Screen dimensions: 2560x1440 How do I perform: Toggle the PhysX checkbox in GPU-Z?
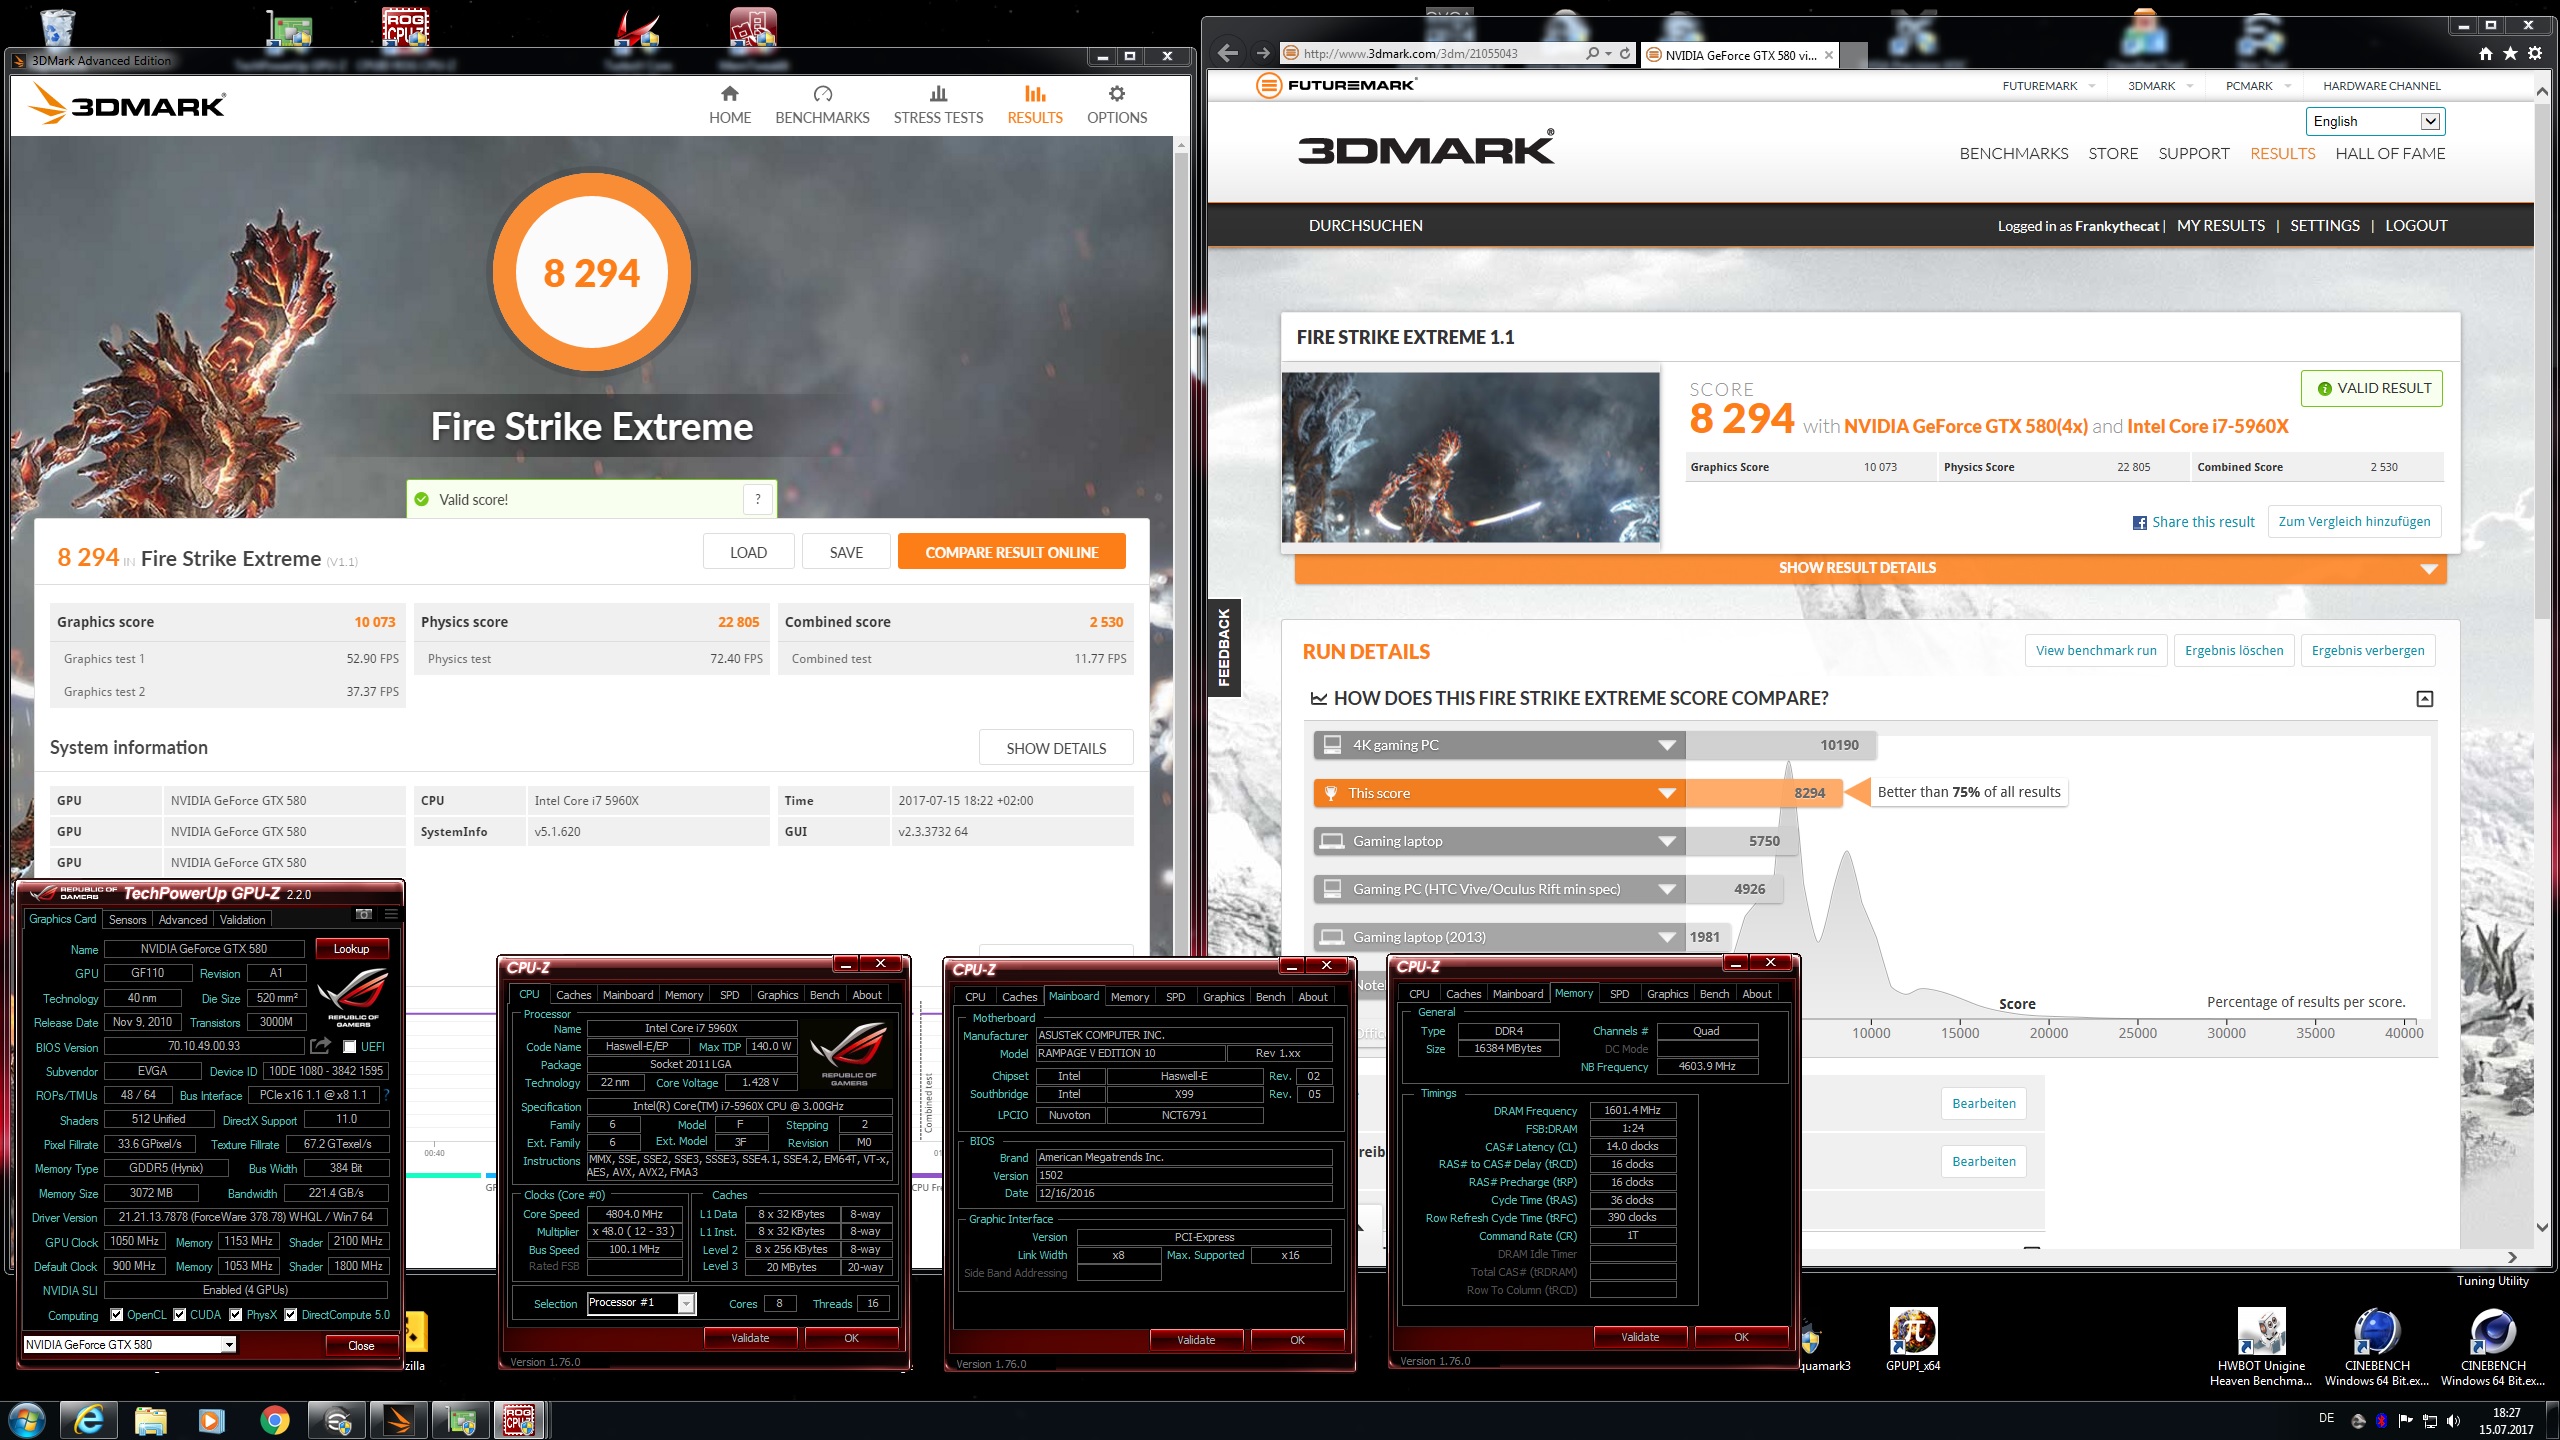(x=236, y=1315)
